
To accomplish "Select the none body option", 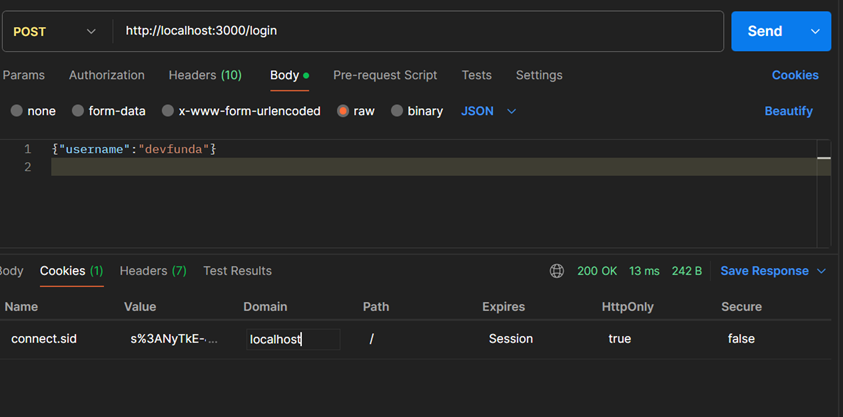I will point(17,111).
